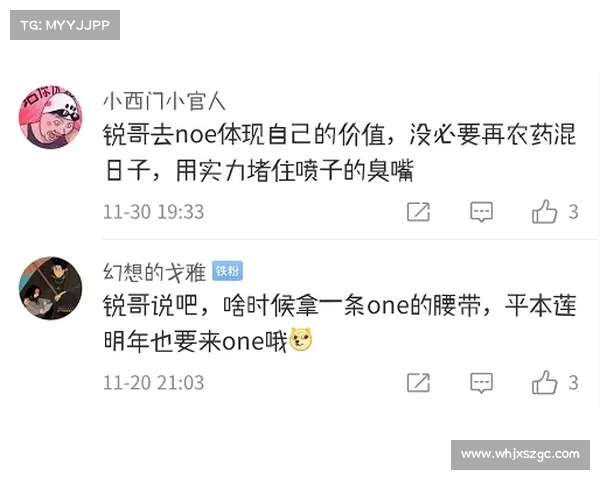The height and width of the screenshot is (480, 600).
Task: Click the TG: MYYJJPP label
Action: tap(65, 25)
